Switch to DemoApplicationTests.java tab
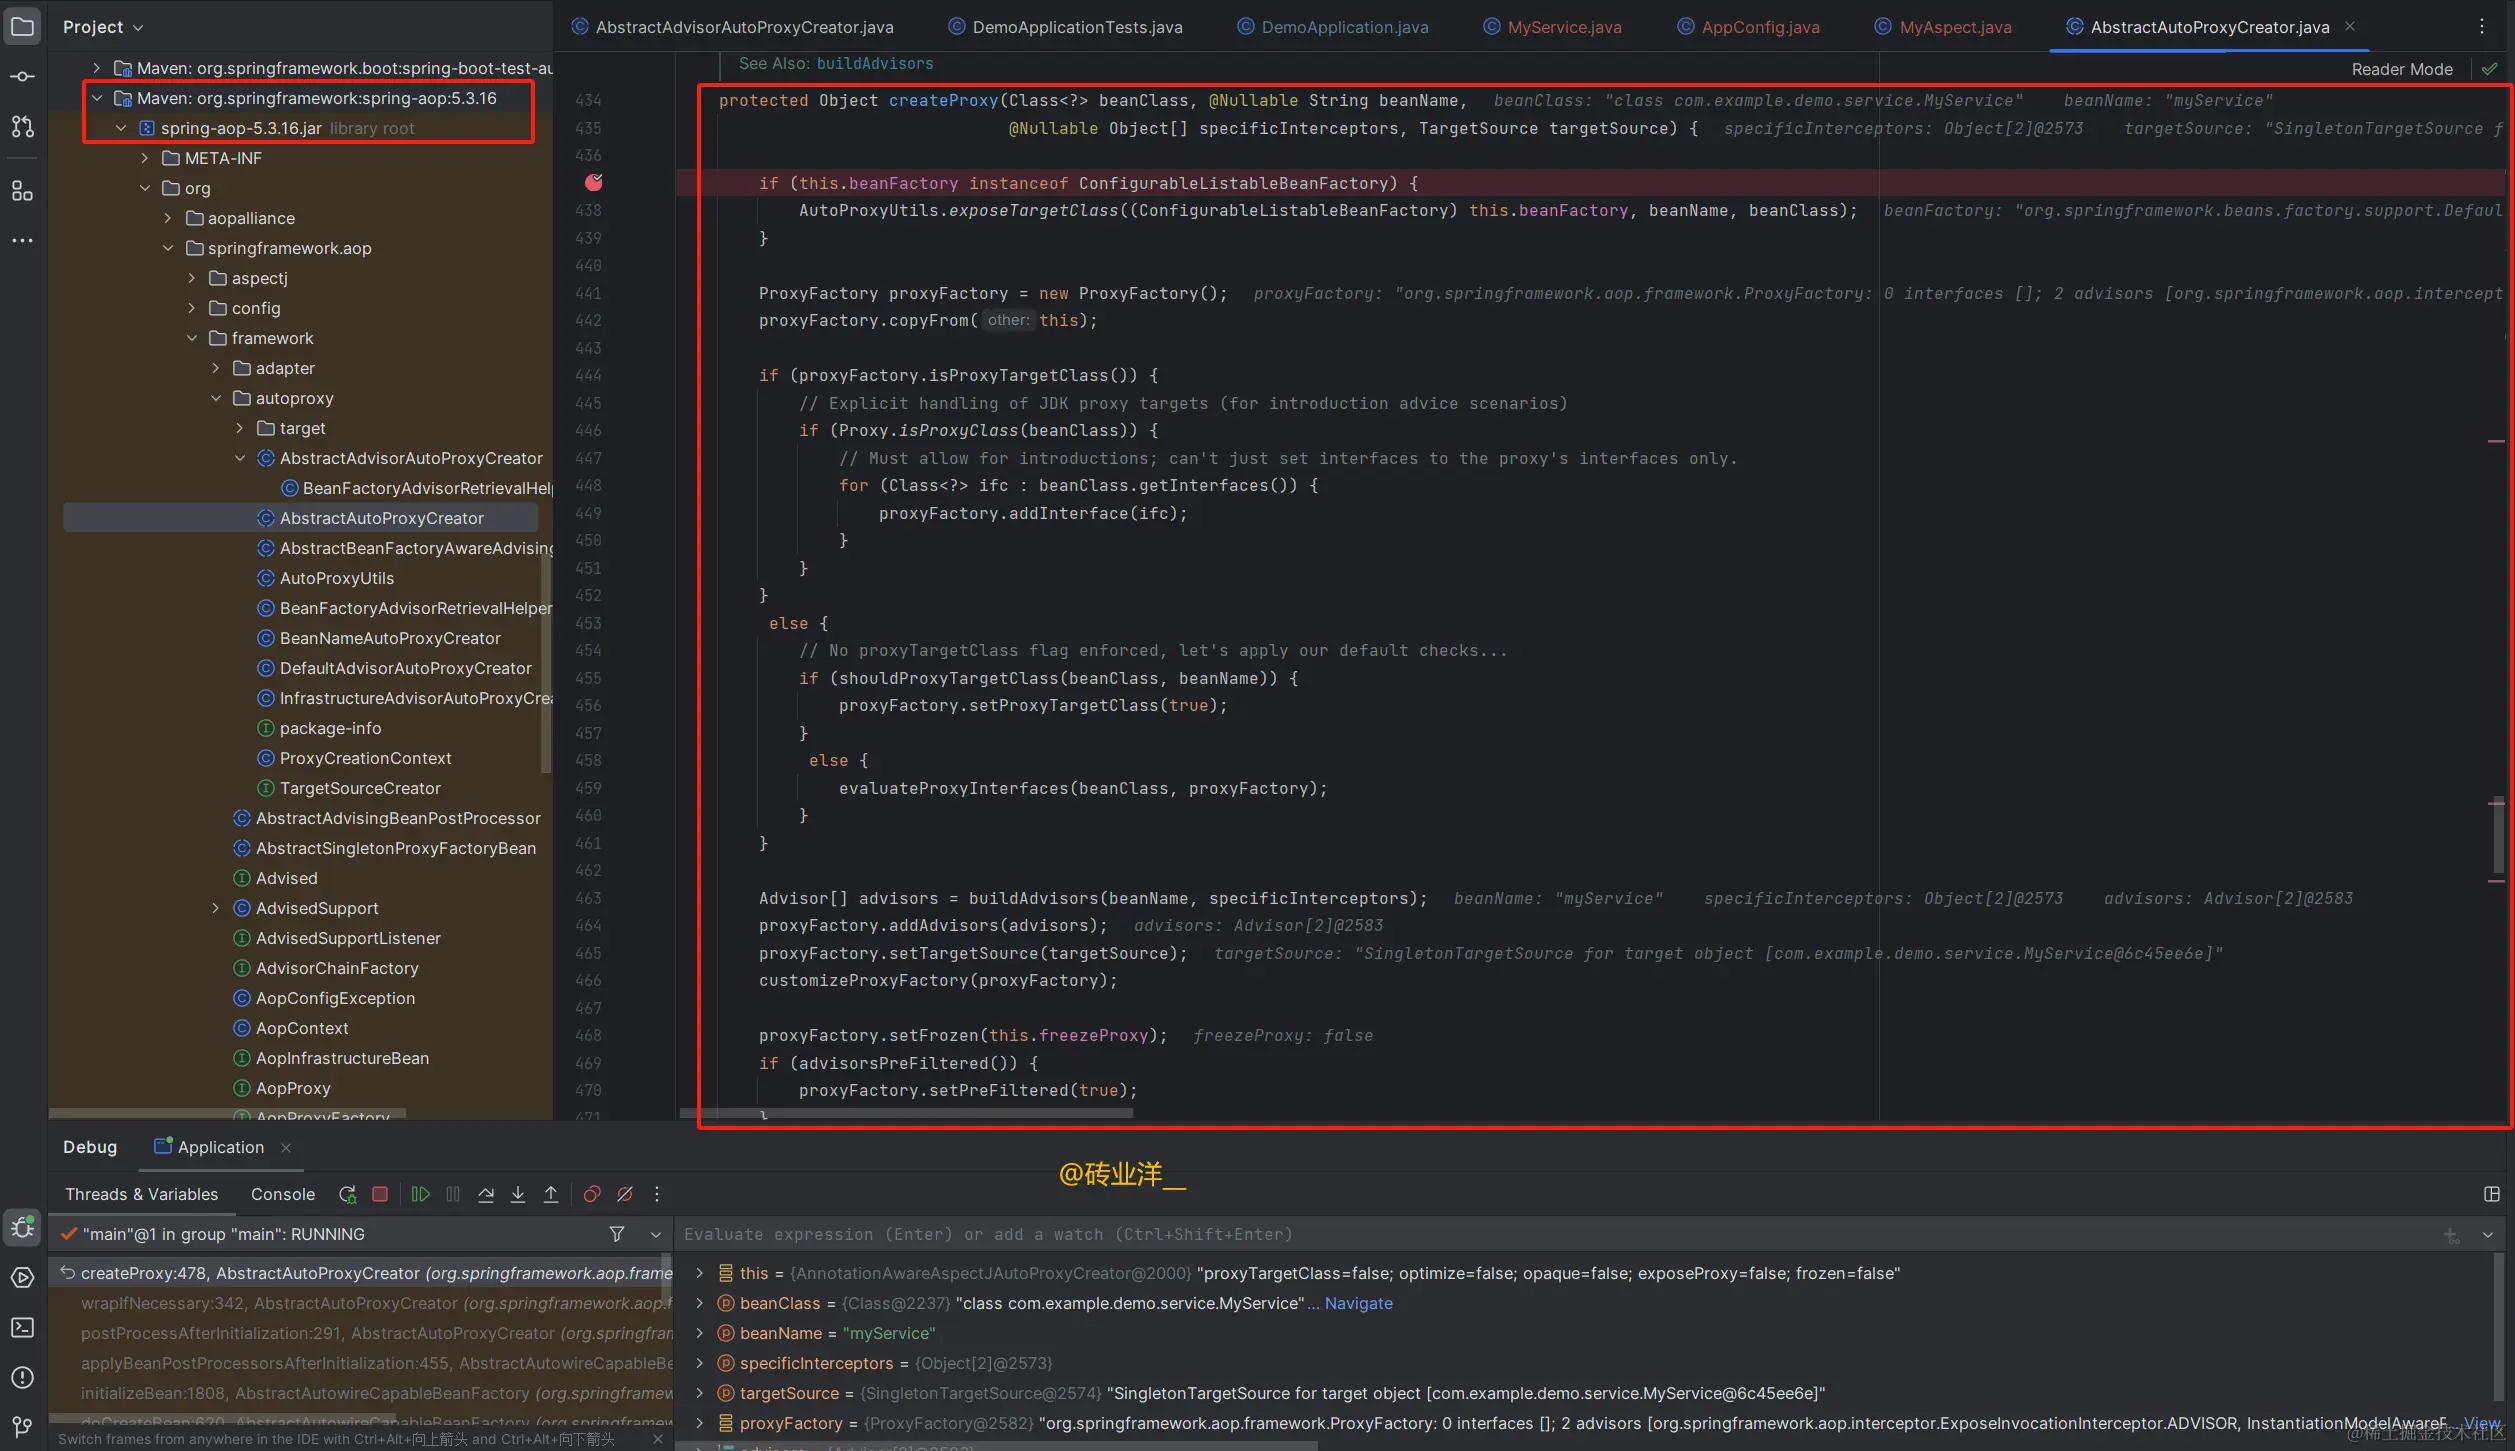 (x=1065, y=27)
